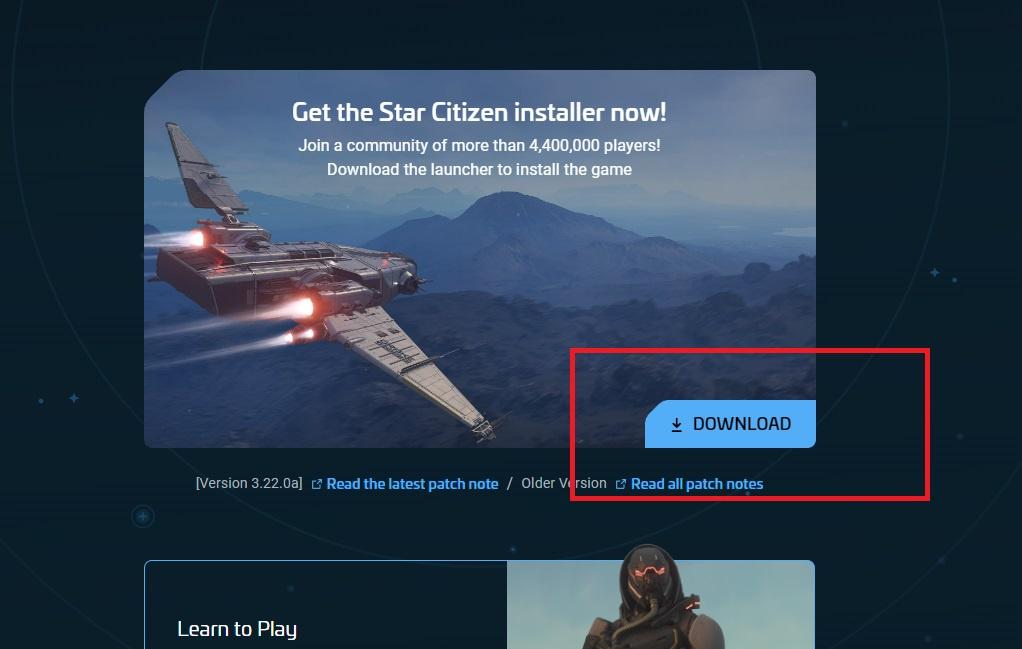Click external-link icon before Read all patch notes
Screen dimensions: 1022x649
click(620, 484)
